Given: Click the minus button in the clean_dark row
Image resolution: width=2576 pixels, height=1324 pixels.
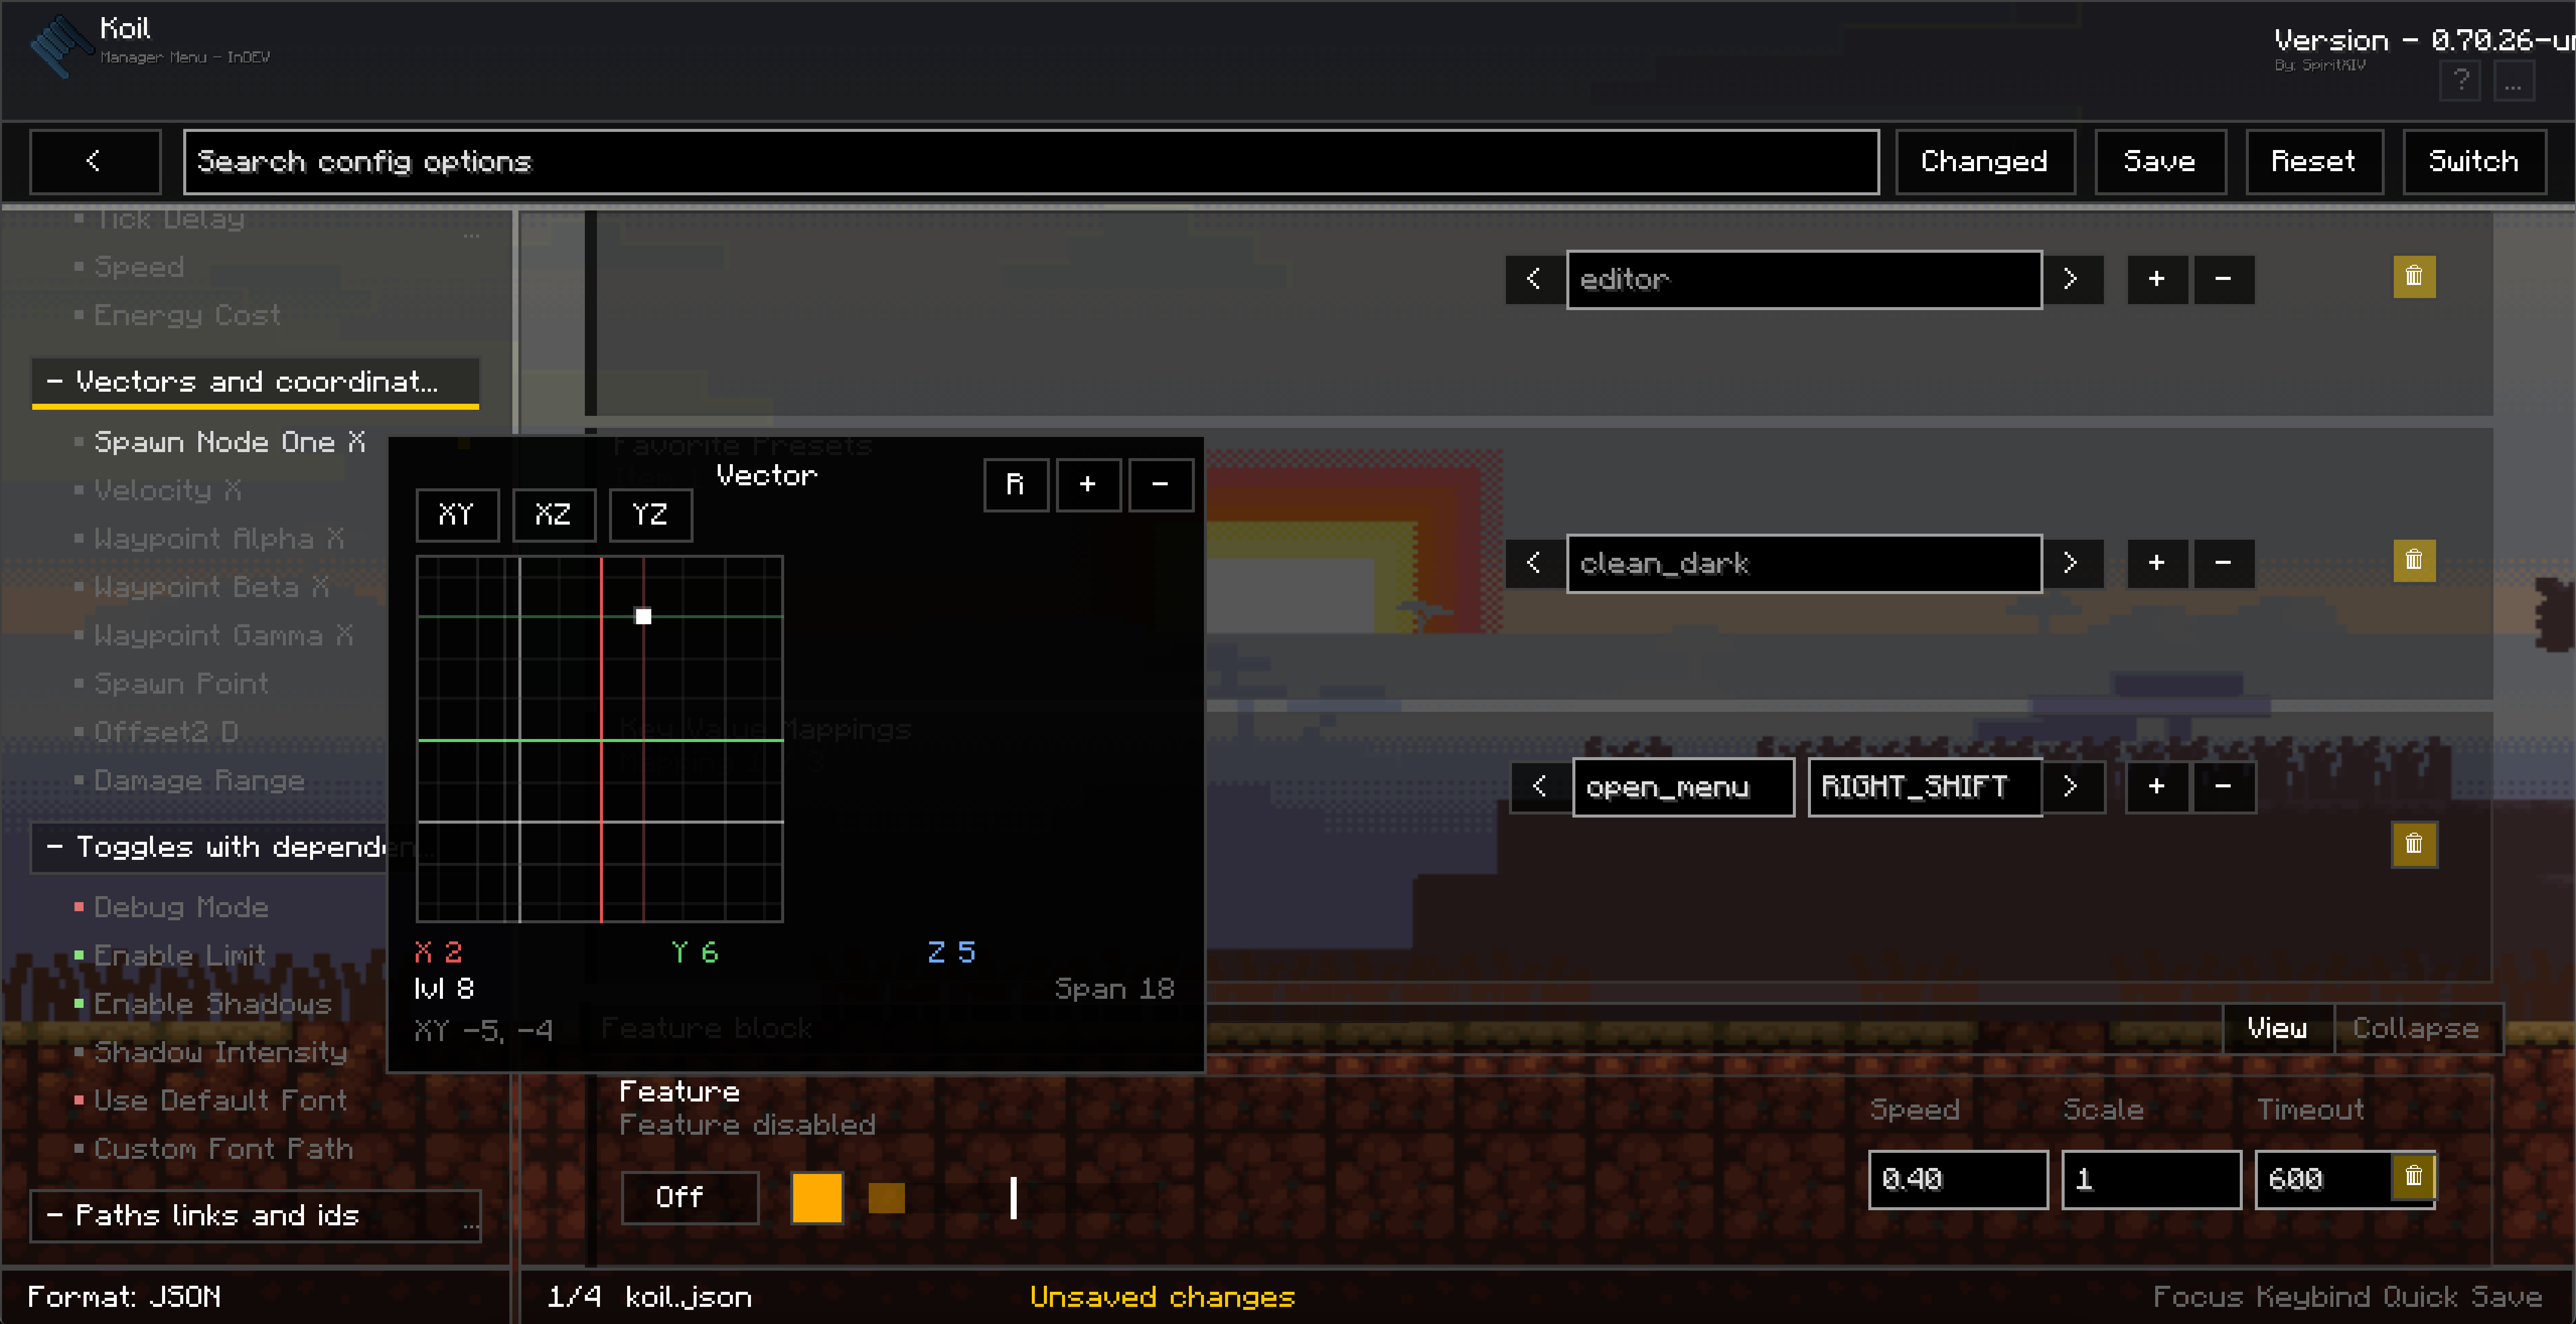Looking at the screenshot, I should [x=2223, y=563].
